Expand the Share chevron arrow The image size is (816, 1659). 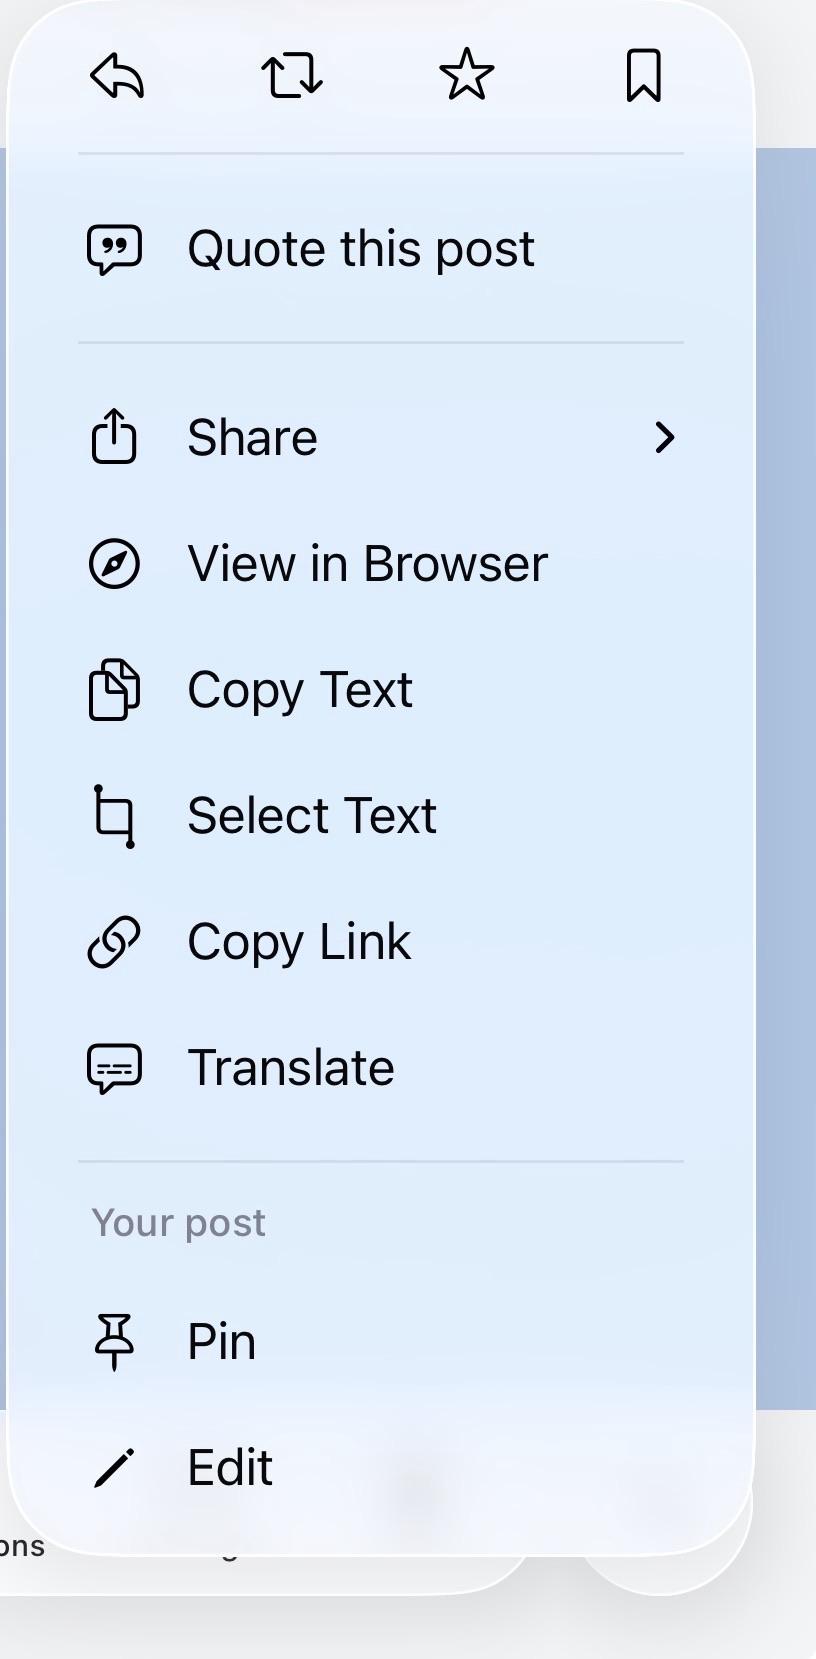[x=664, y=438]
